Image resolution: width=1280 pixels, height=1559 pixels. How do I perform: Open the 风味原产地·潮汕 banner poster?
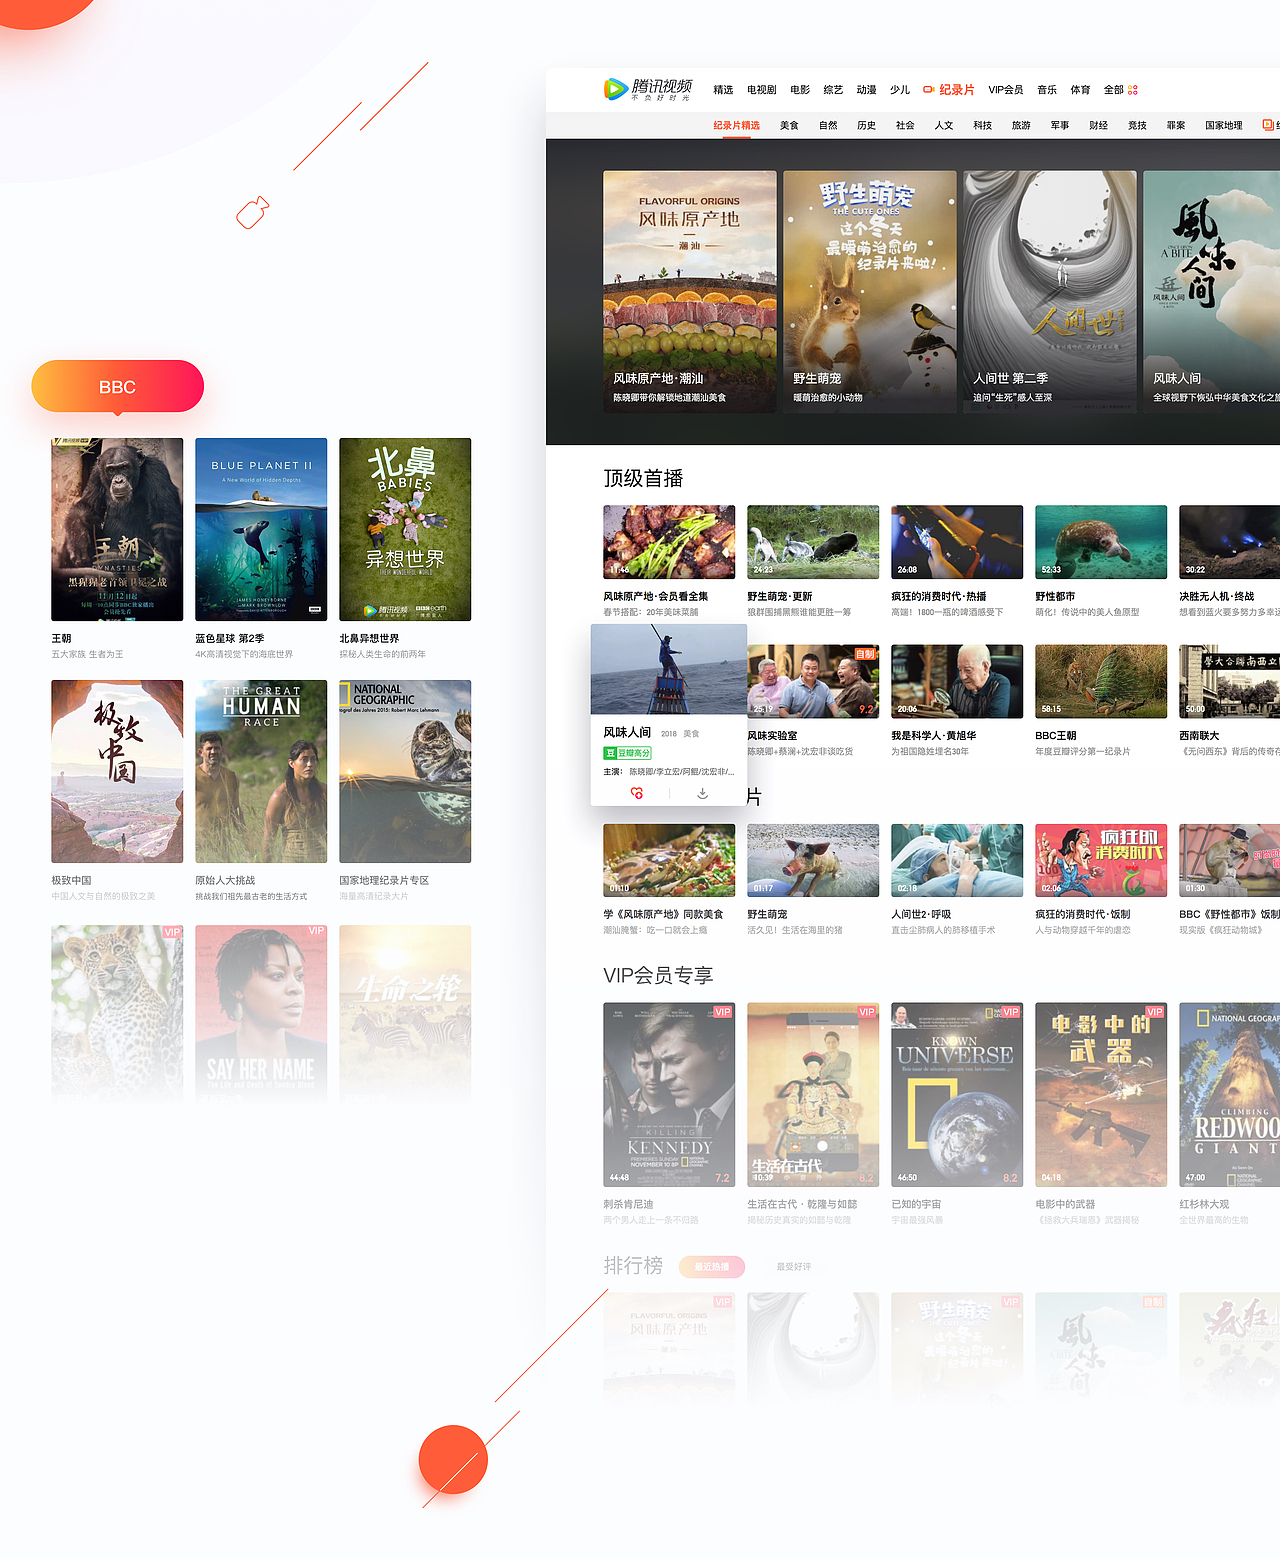coord(690,291)
